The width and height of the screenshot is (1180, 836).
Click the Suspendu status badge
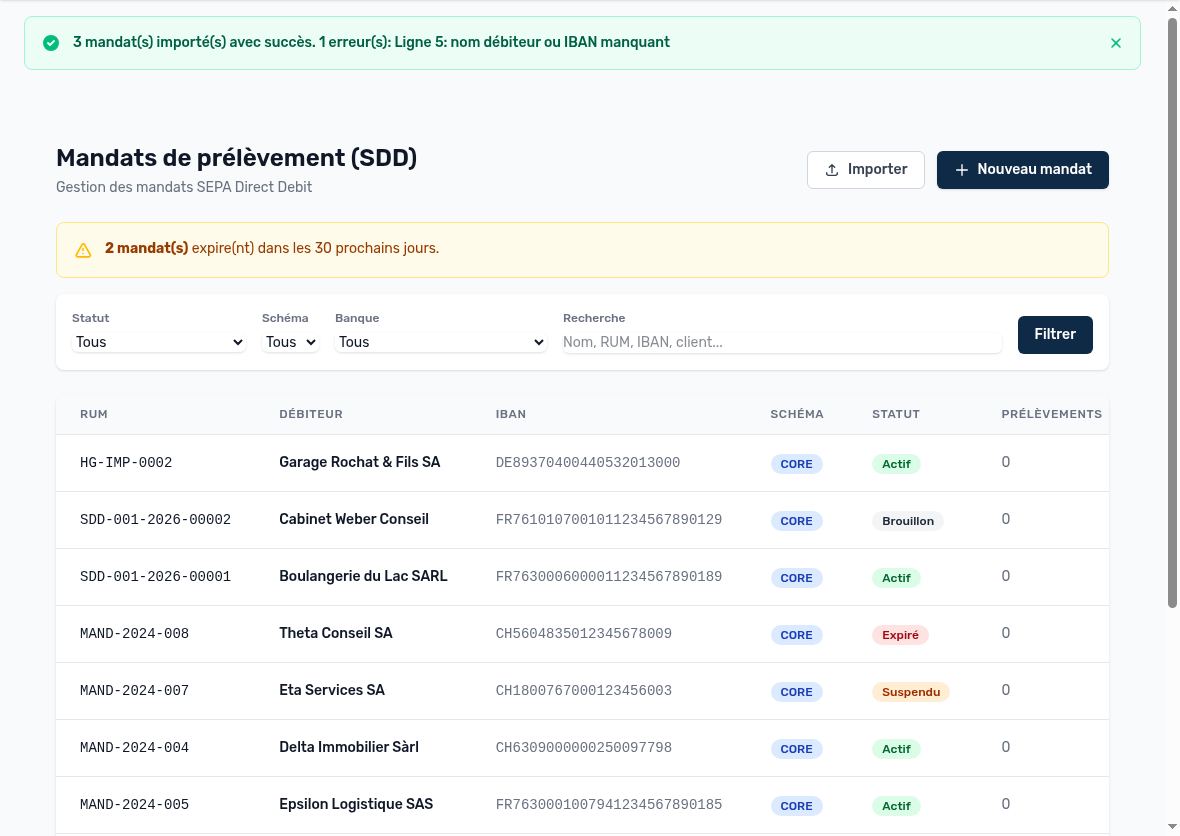(911, 692)
